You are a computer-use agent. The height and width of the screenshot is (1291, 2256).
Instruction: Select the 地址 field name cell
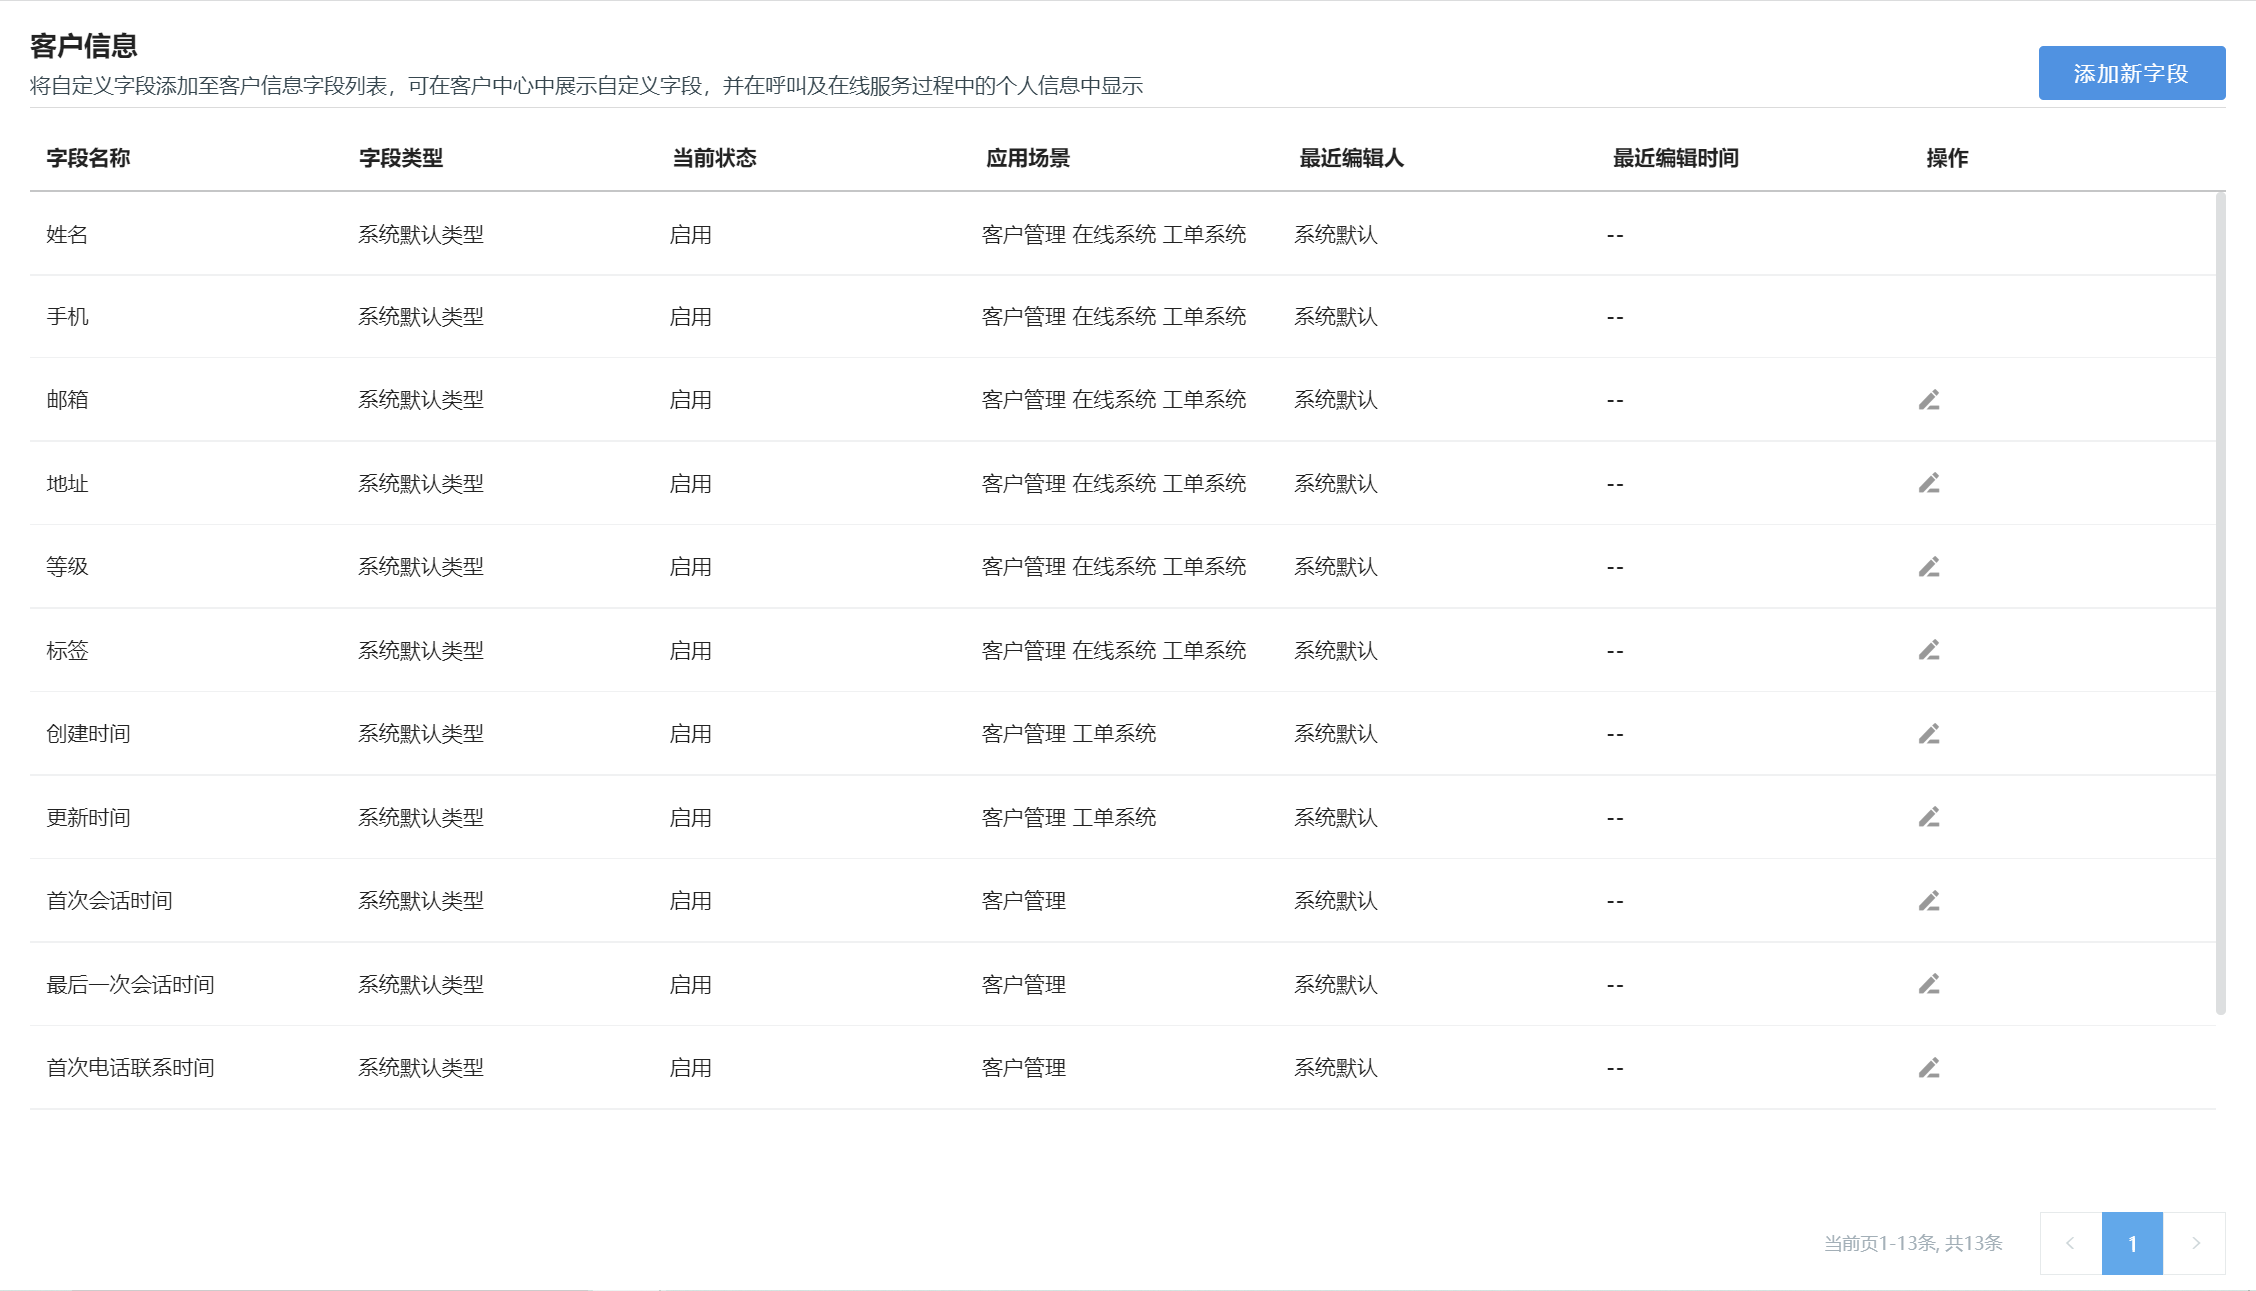pyautogui.click(x=67, y=484)
